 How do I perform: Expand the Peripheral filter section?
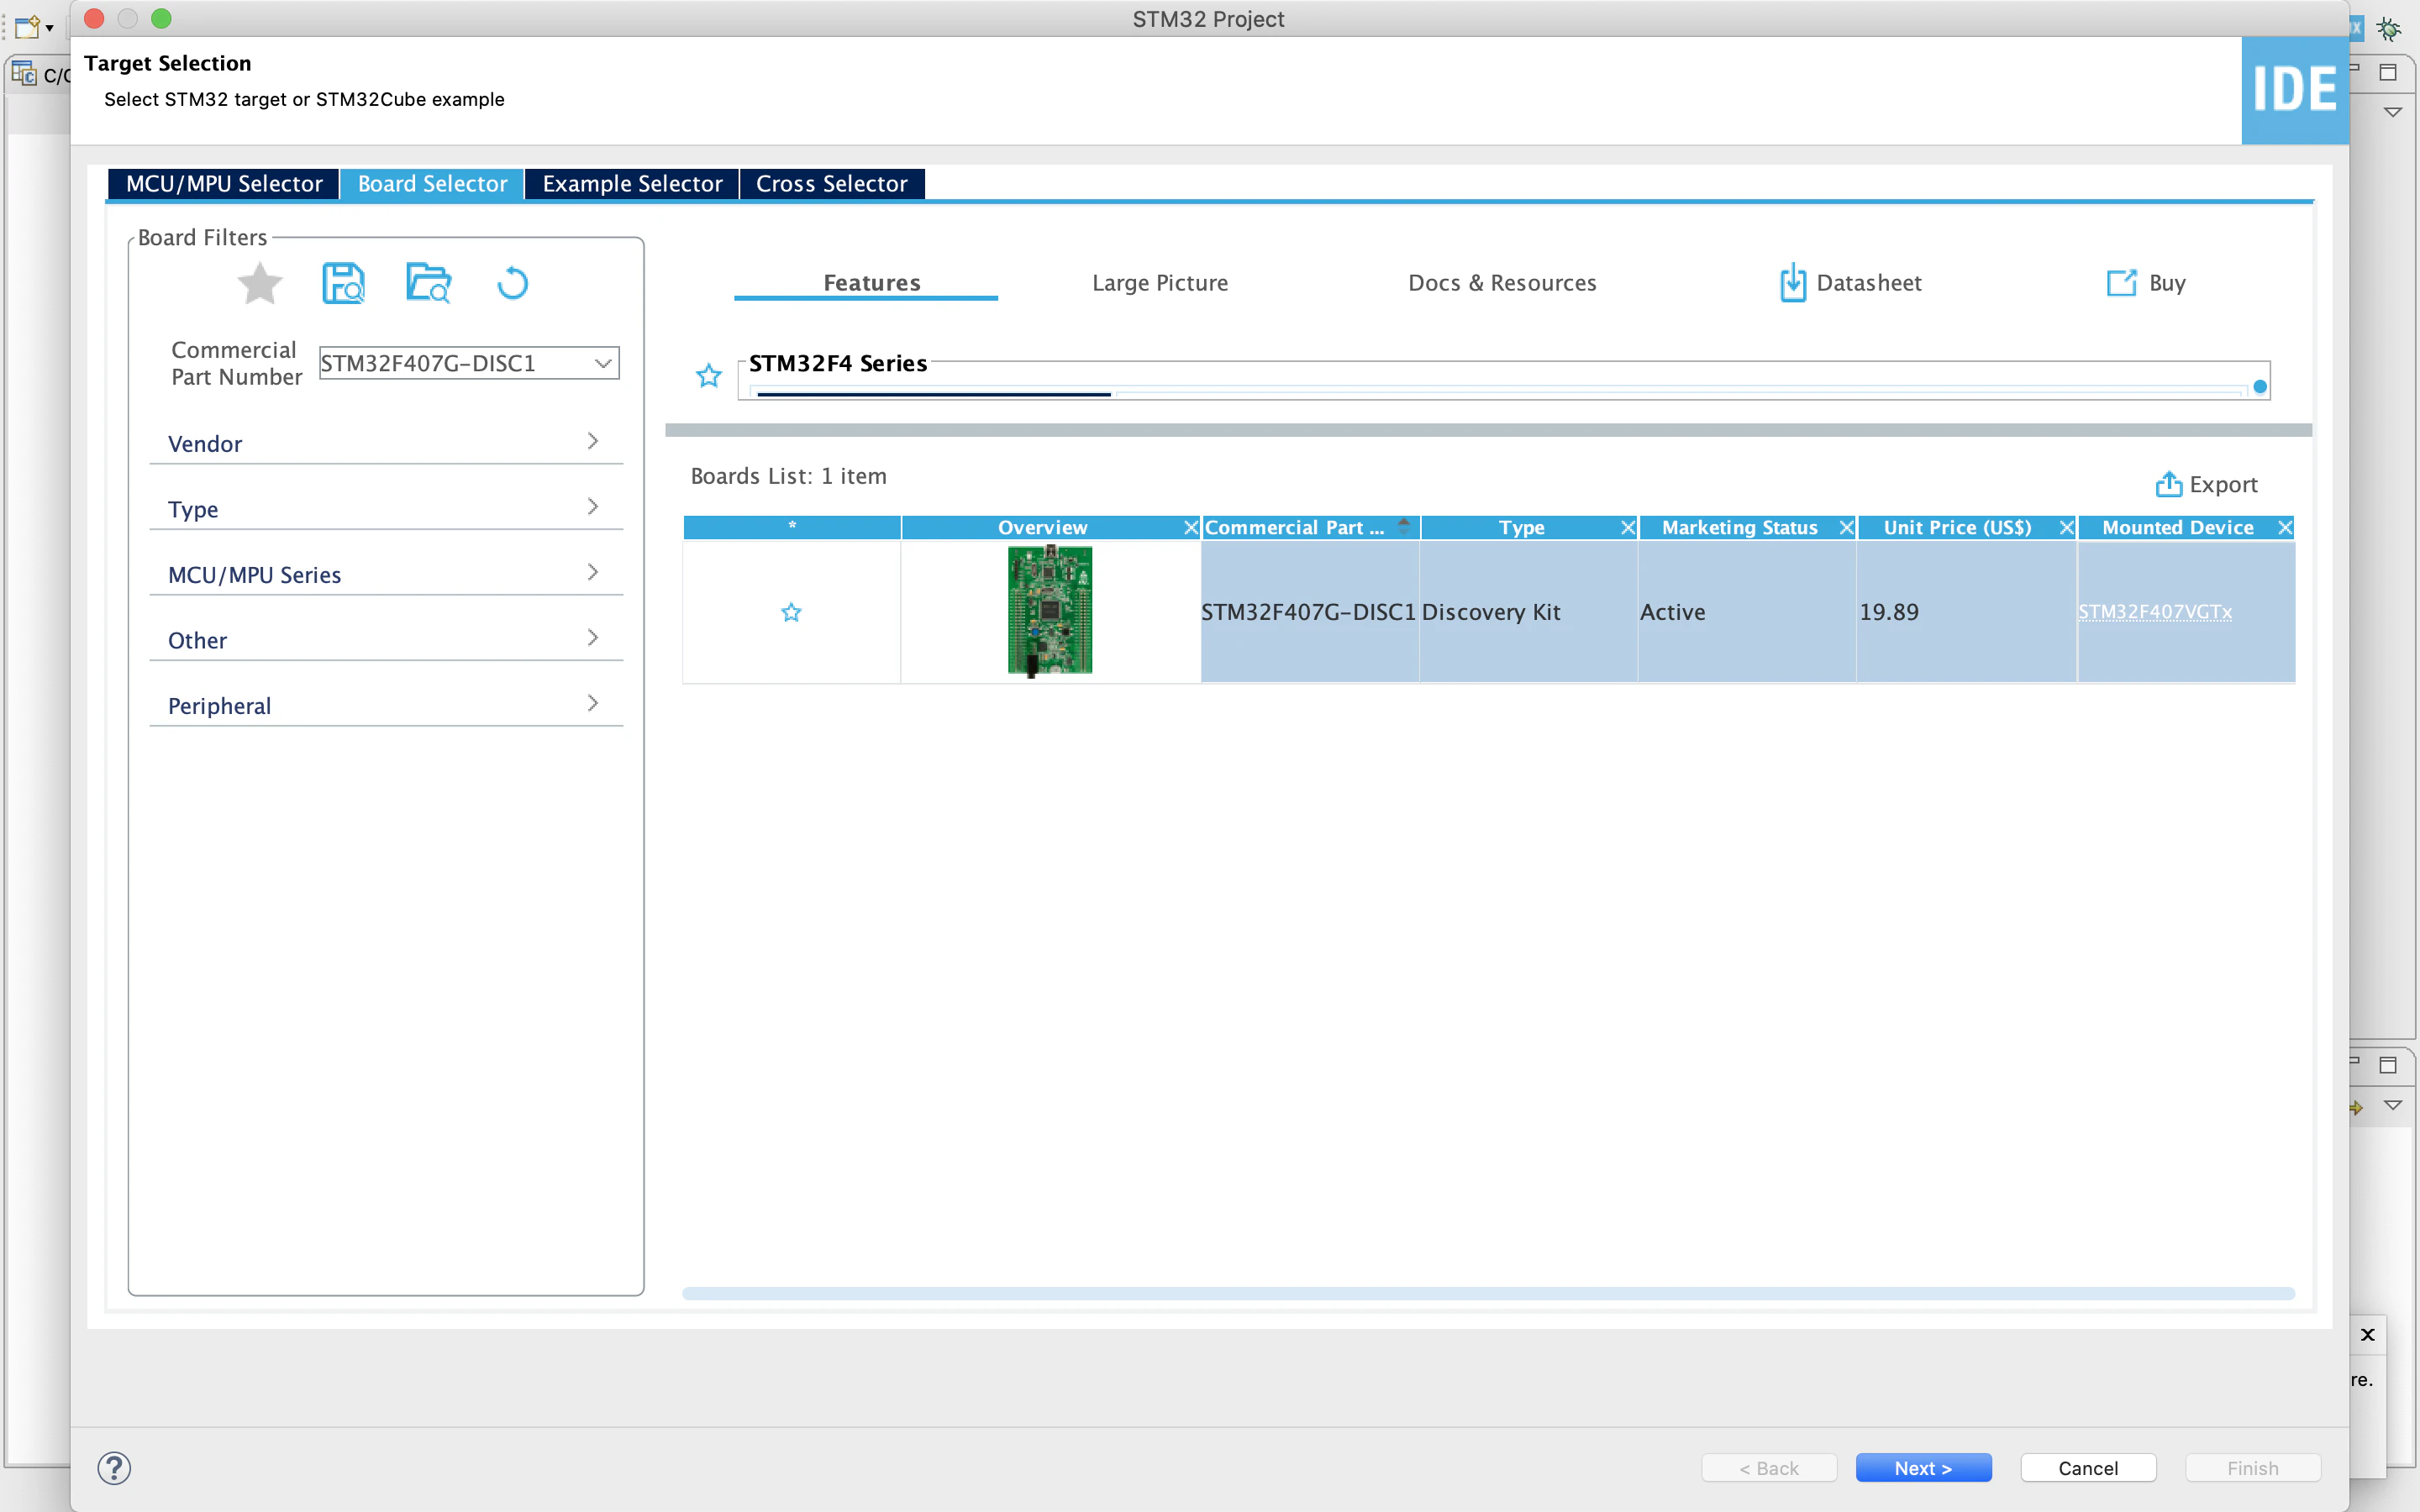pyautogui.click(x=386, y=705)
